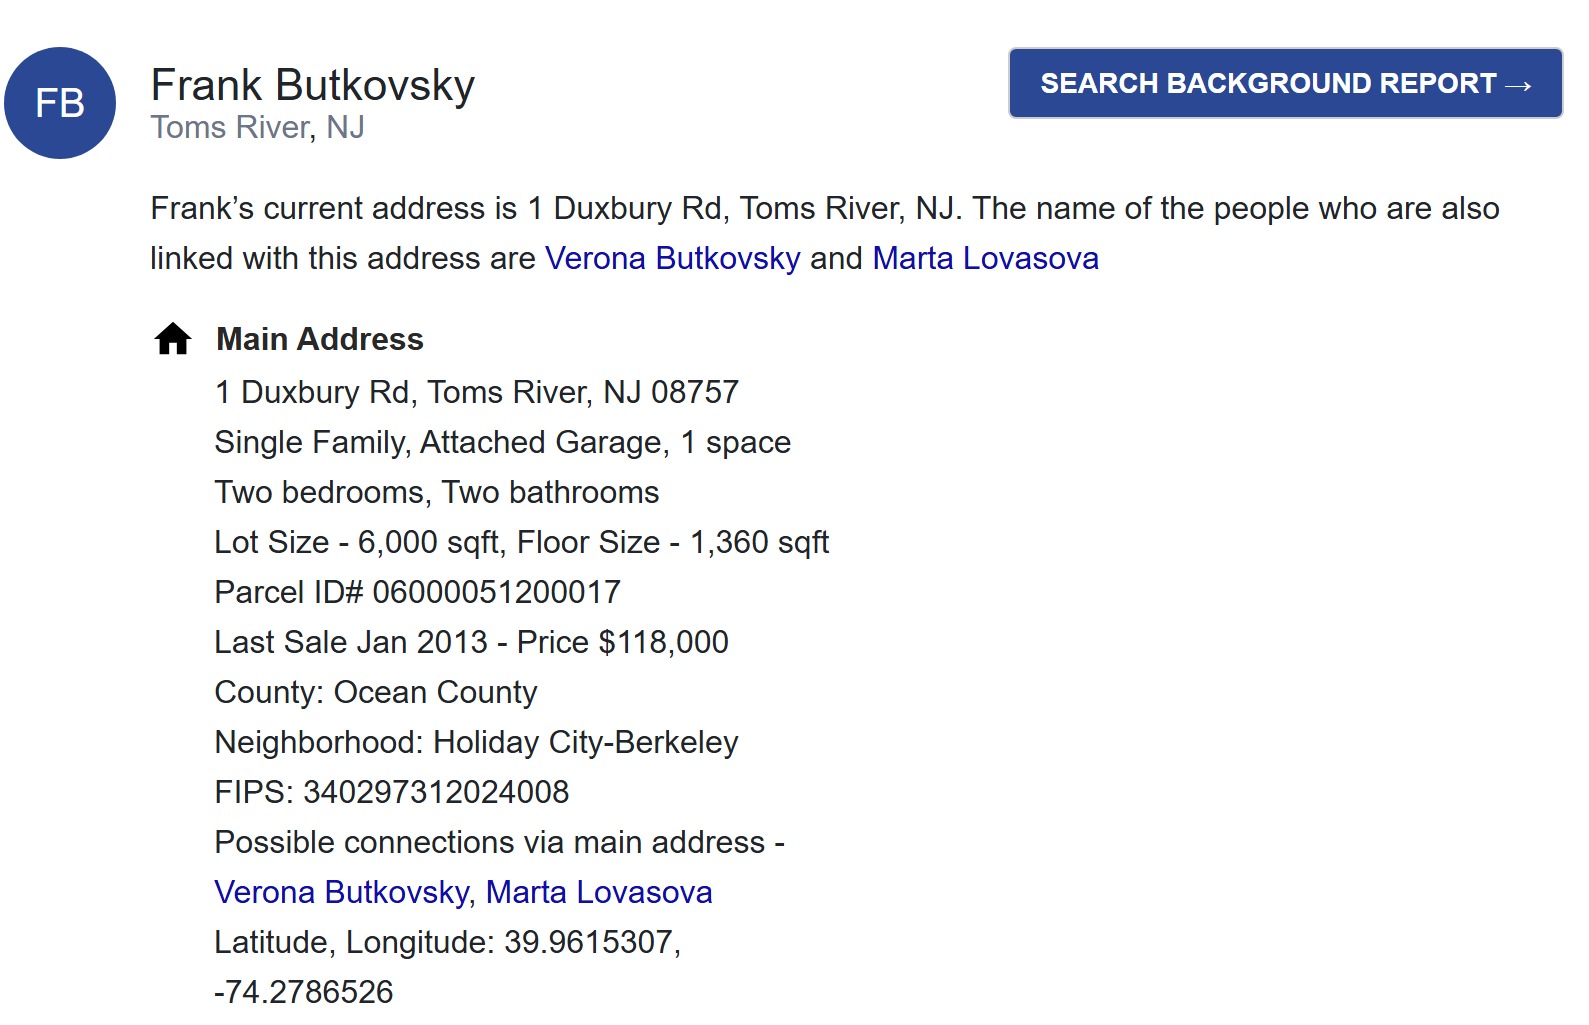Screen dimensions: 1589x1025
Task: Click the Two bedrooms, Two bathrooms line
Action: coord(437,492)
